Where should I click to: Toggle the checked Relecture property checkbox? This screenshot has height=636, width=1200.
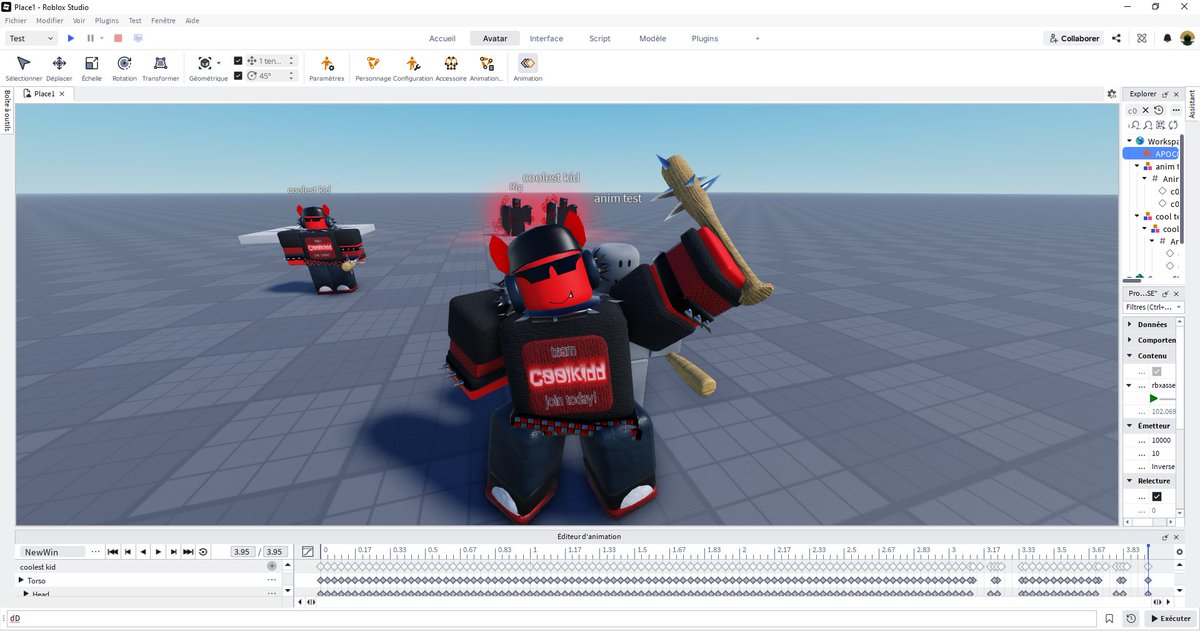pos(1157,496)
